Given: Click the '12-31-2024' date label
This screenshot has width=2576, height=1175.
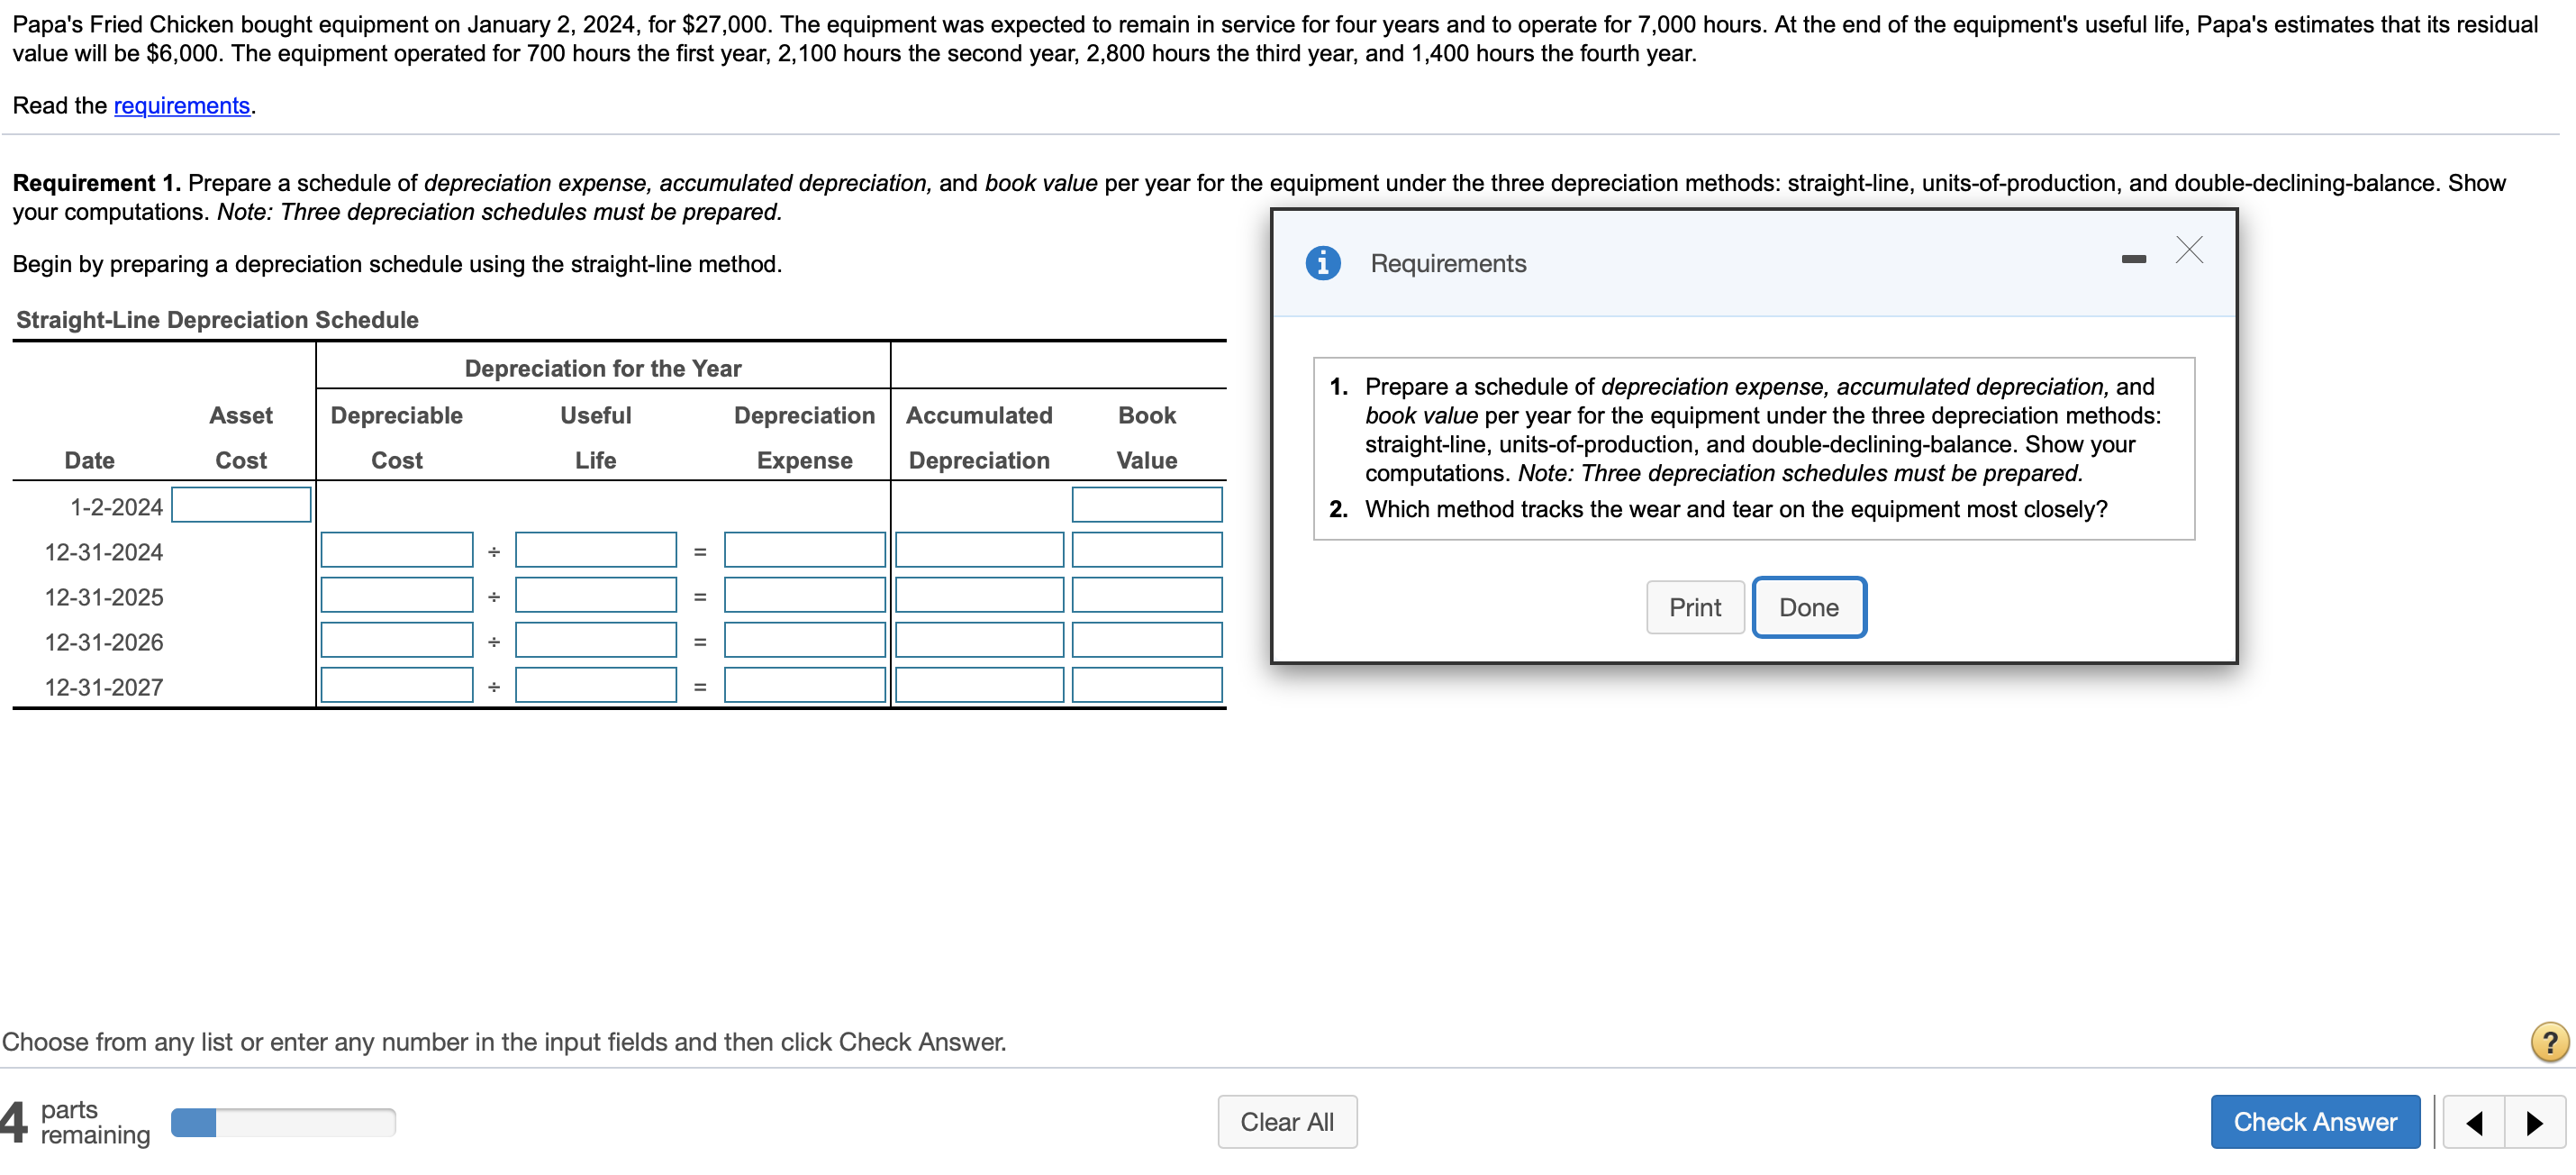Looking at the screenshot, I should click(x=104, y=552).
